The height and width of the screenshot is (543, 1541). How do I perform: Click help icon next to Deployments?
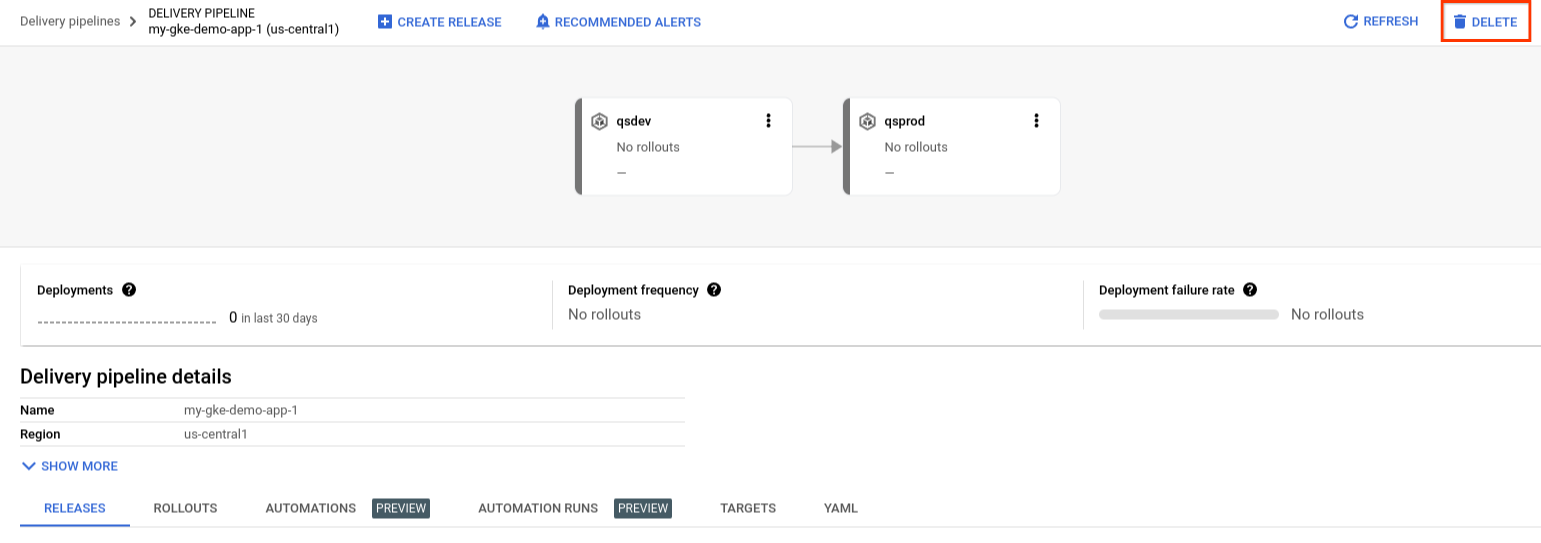coord(129,290)
